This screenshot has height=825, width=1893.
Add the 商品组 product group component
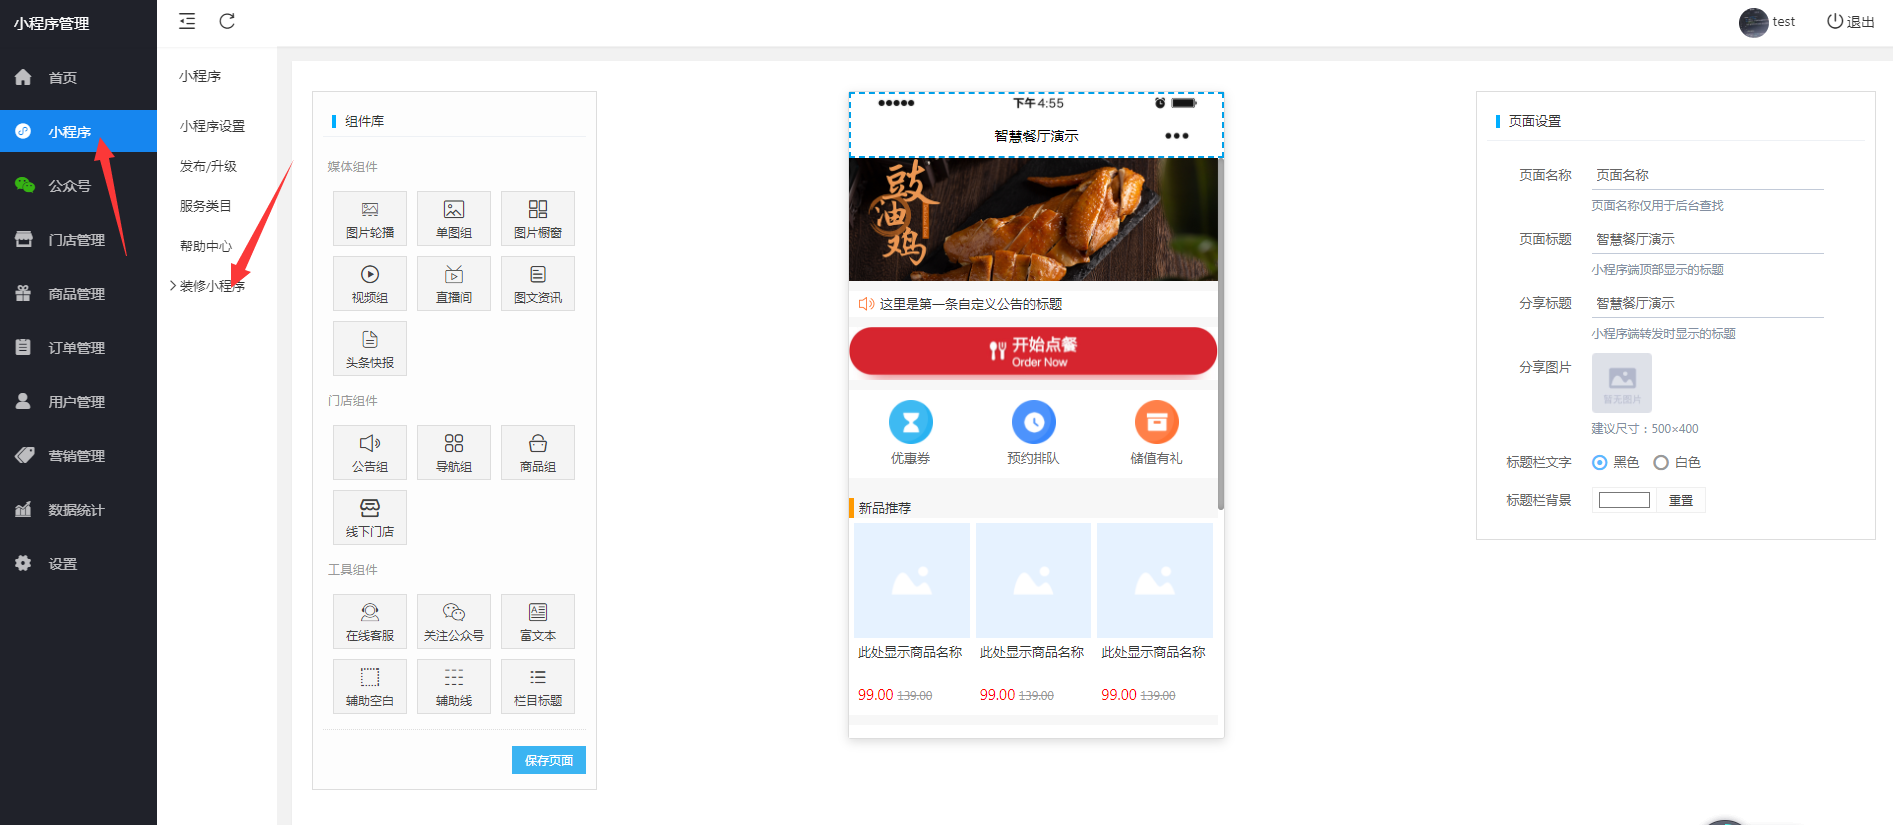tap(538, 452)
